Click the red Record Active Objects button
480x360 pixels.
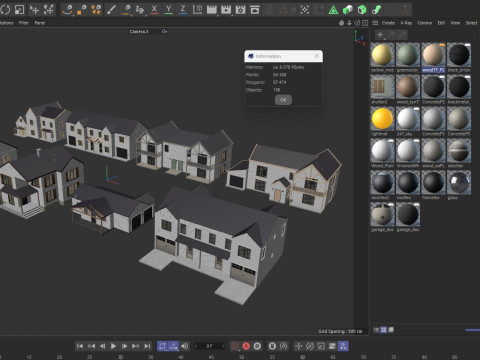pos(235,346)
